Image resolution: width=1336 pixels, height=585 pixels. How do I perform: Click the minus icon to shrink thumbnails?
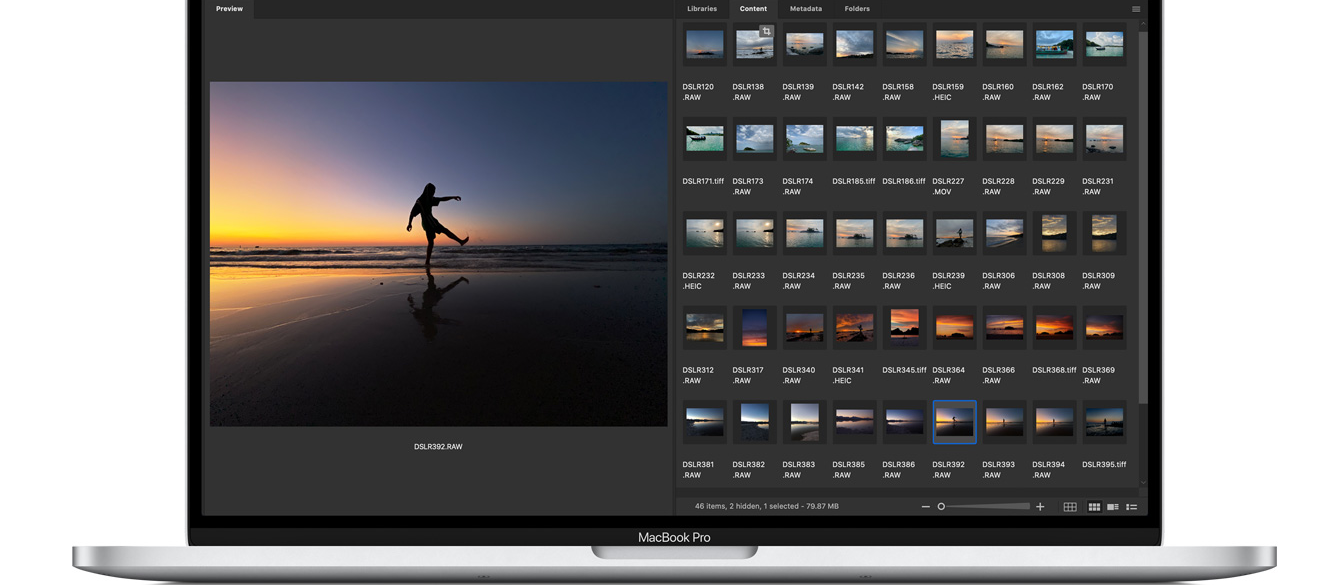click(x=925, y=507)
